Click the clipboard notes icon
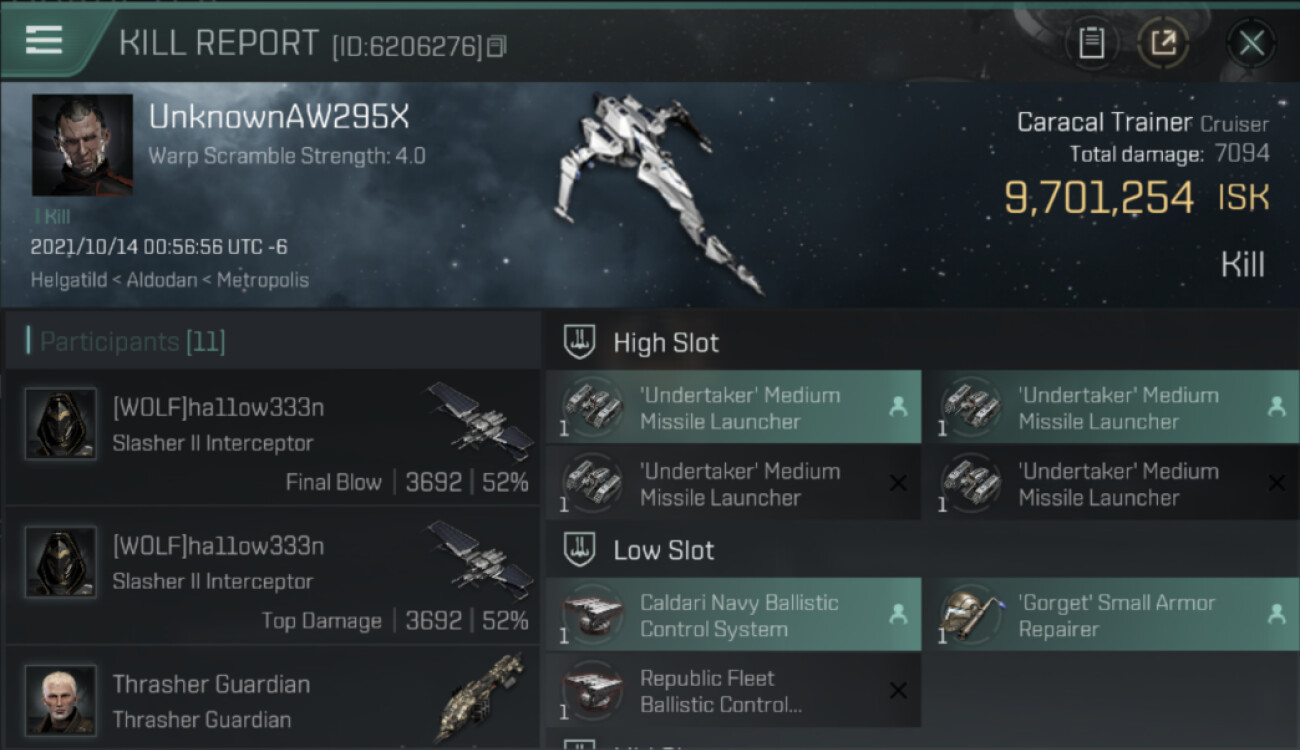Image resolution: width=1300 pixels, height=750 pixels. [x=1091, y=43]
